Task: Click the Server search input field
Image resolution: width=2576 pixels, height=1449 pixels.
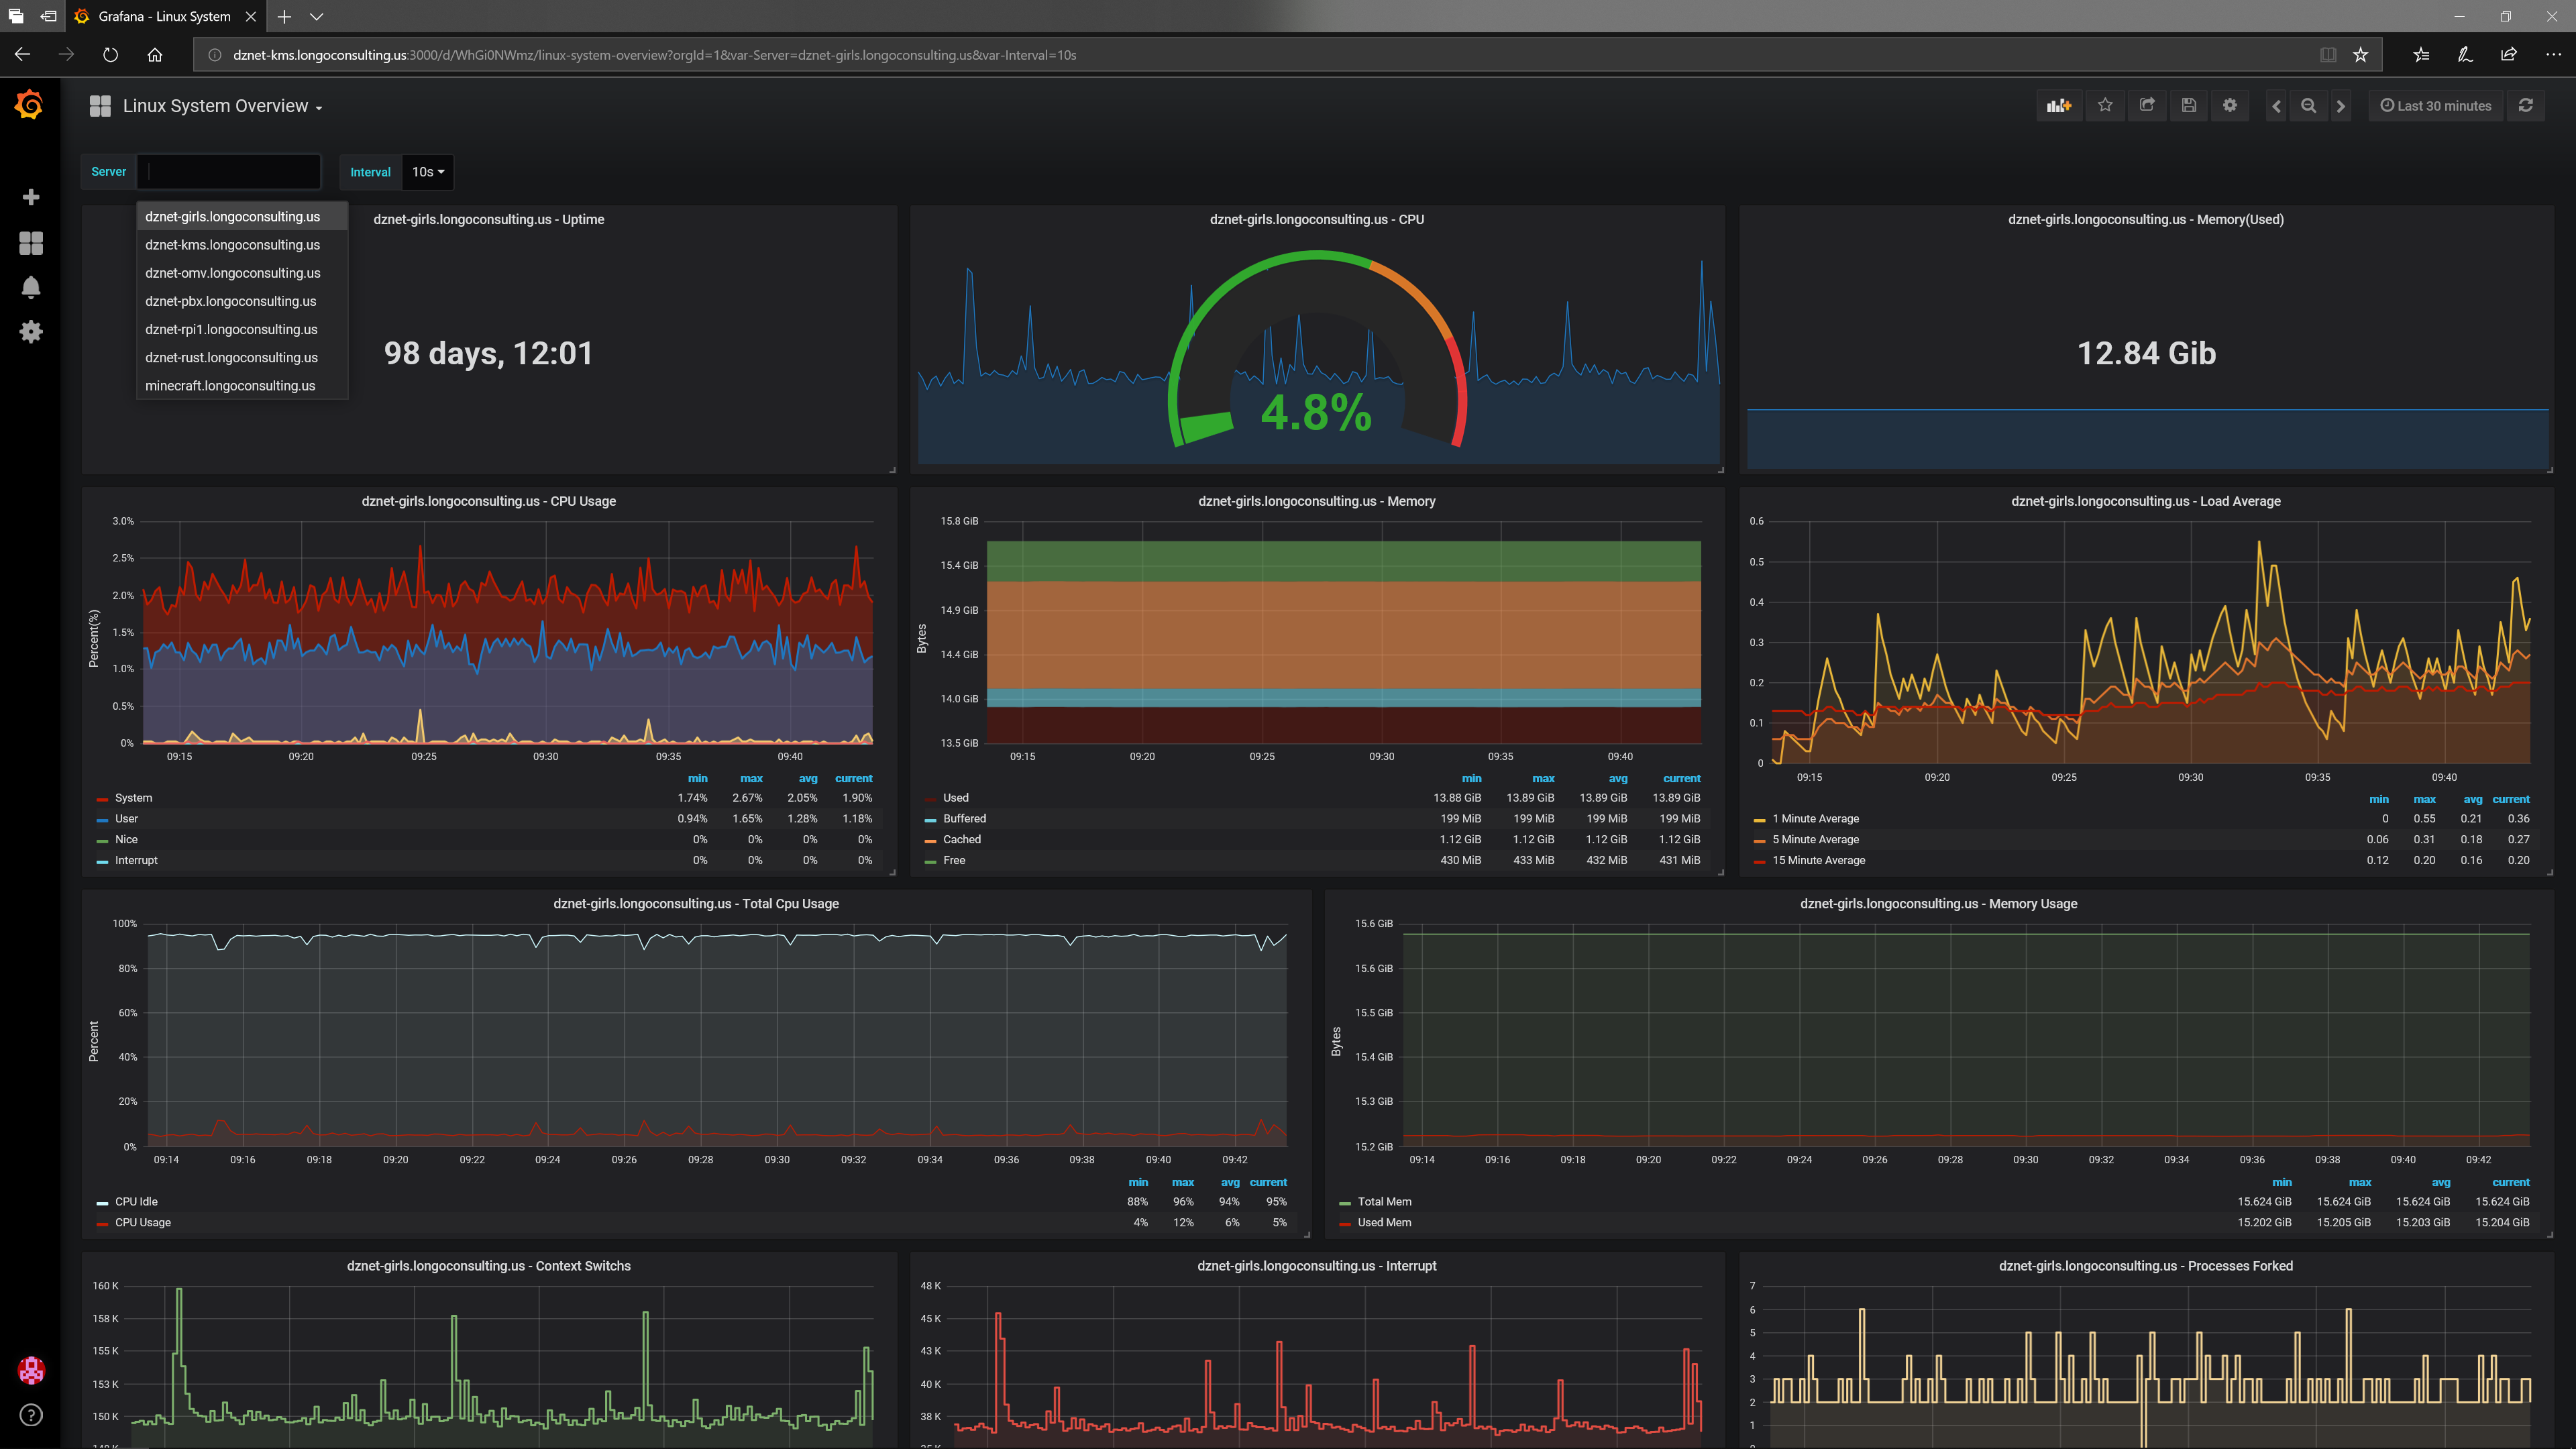Action: [229, 172]
